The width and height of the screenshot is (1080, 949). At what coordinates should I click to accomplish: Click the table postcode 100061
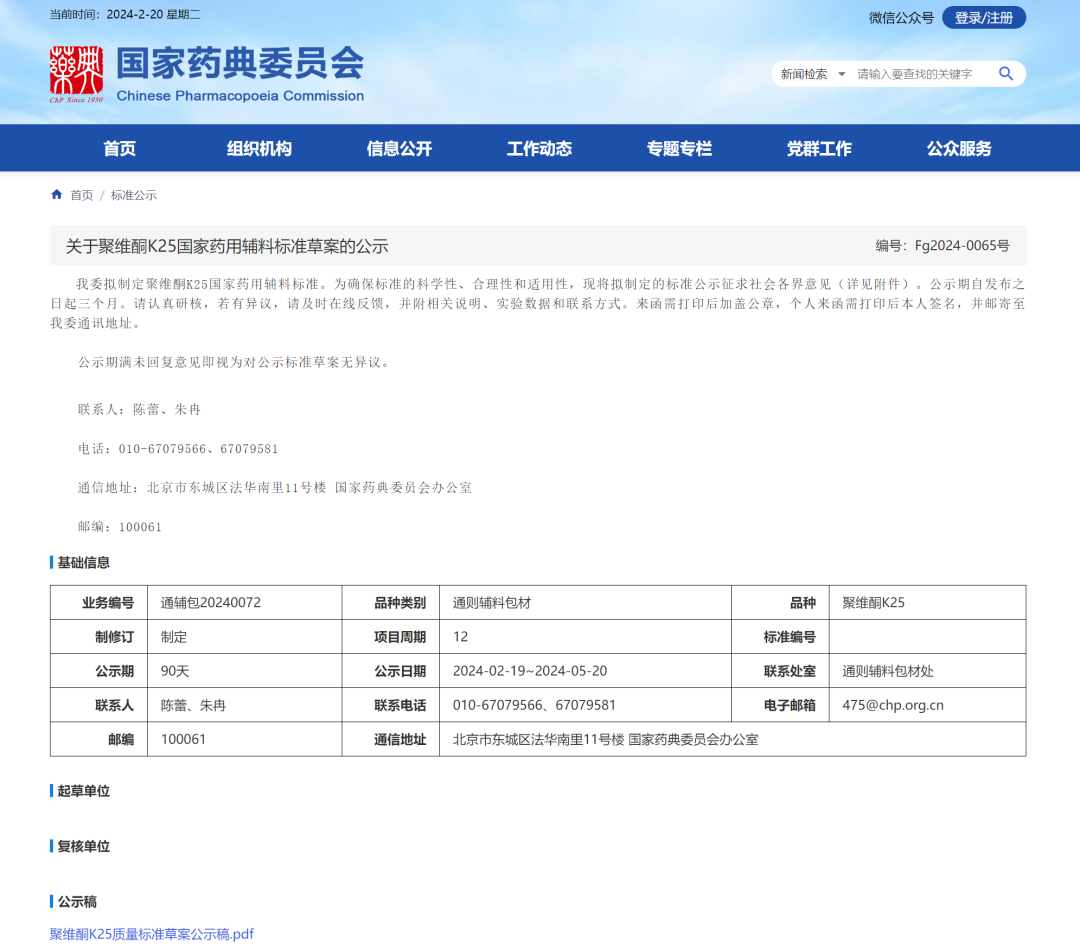point(245,739)
